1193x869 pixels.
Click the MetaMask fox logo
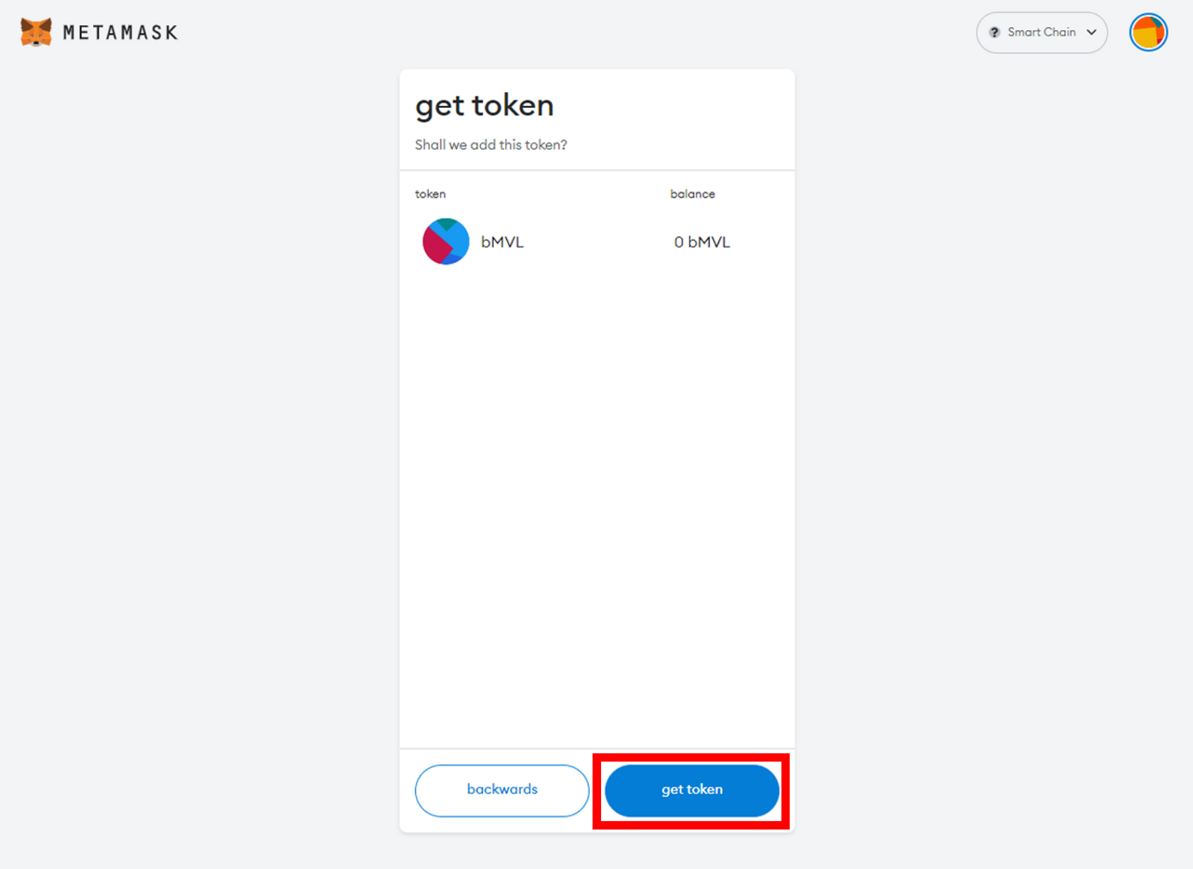[36, 32]
